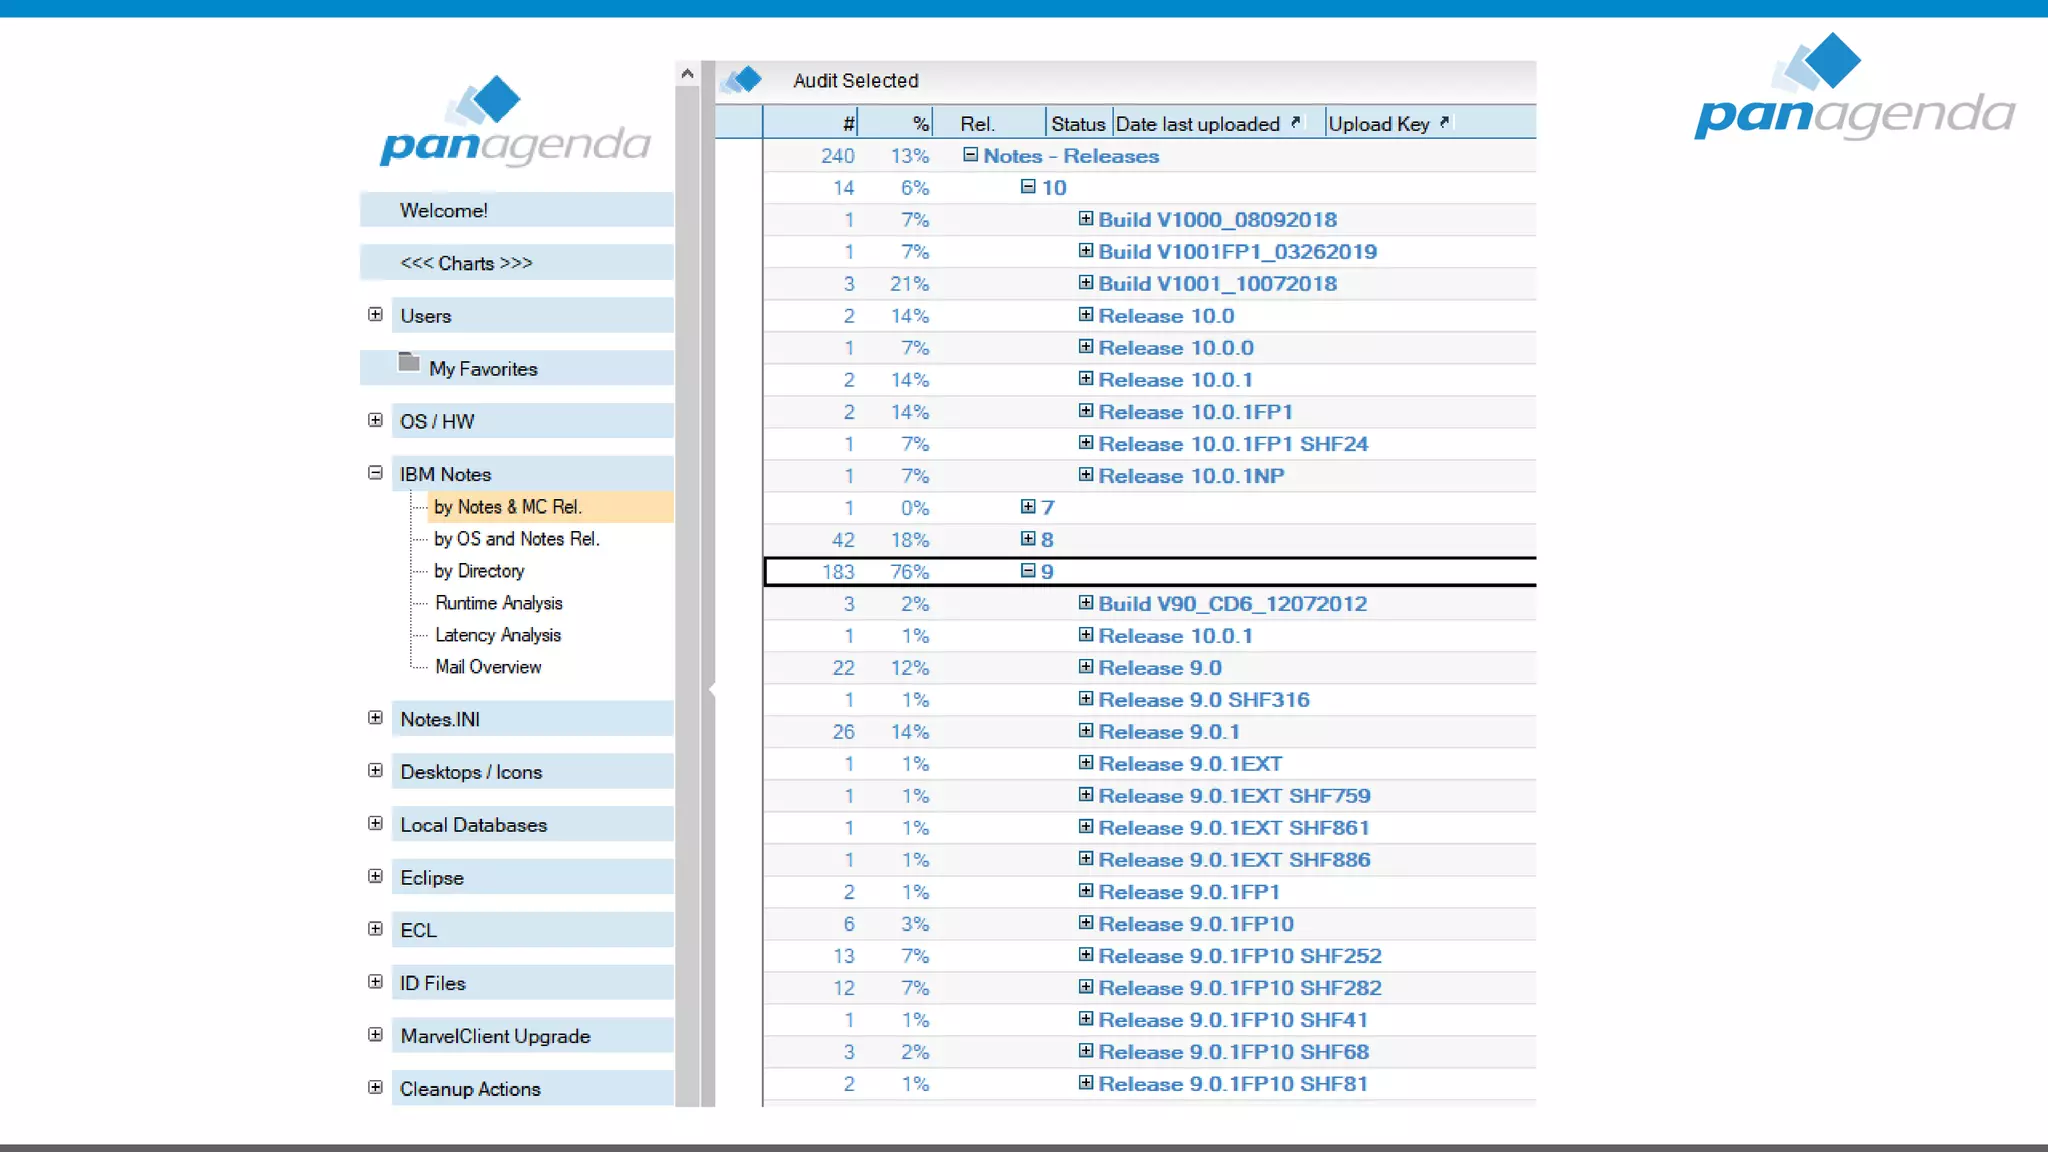
Task: Open the Mail Overview view
Action: (x=488, y=667)
